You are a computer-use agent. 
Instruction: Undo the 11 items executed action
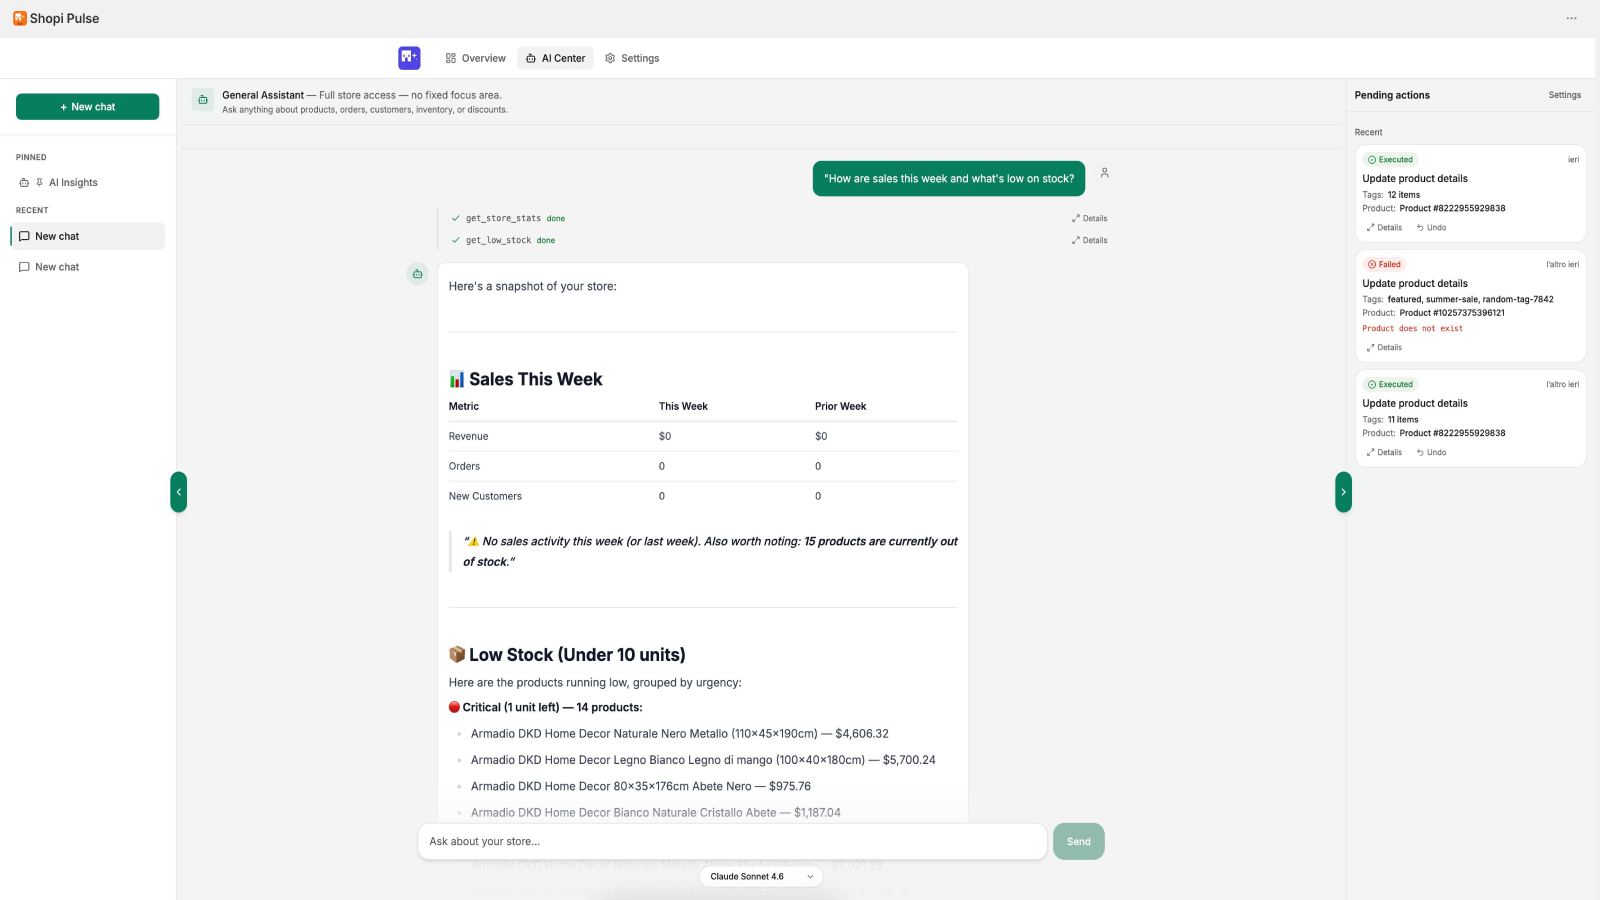1431,453
